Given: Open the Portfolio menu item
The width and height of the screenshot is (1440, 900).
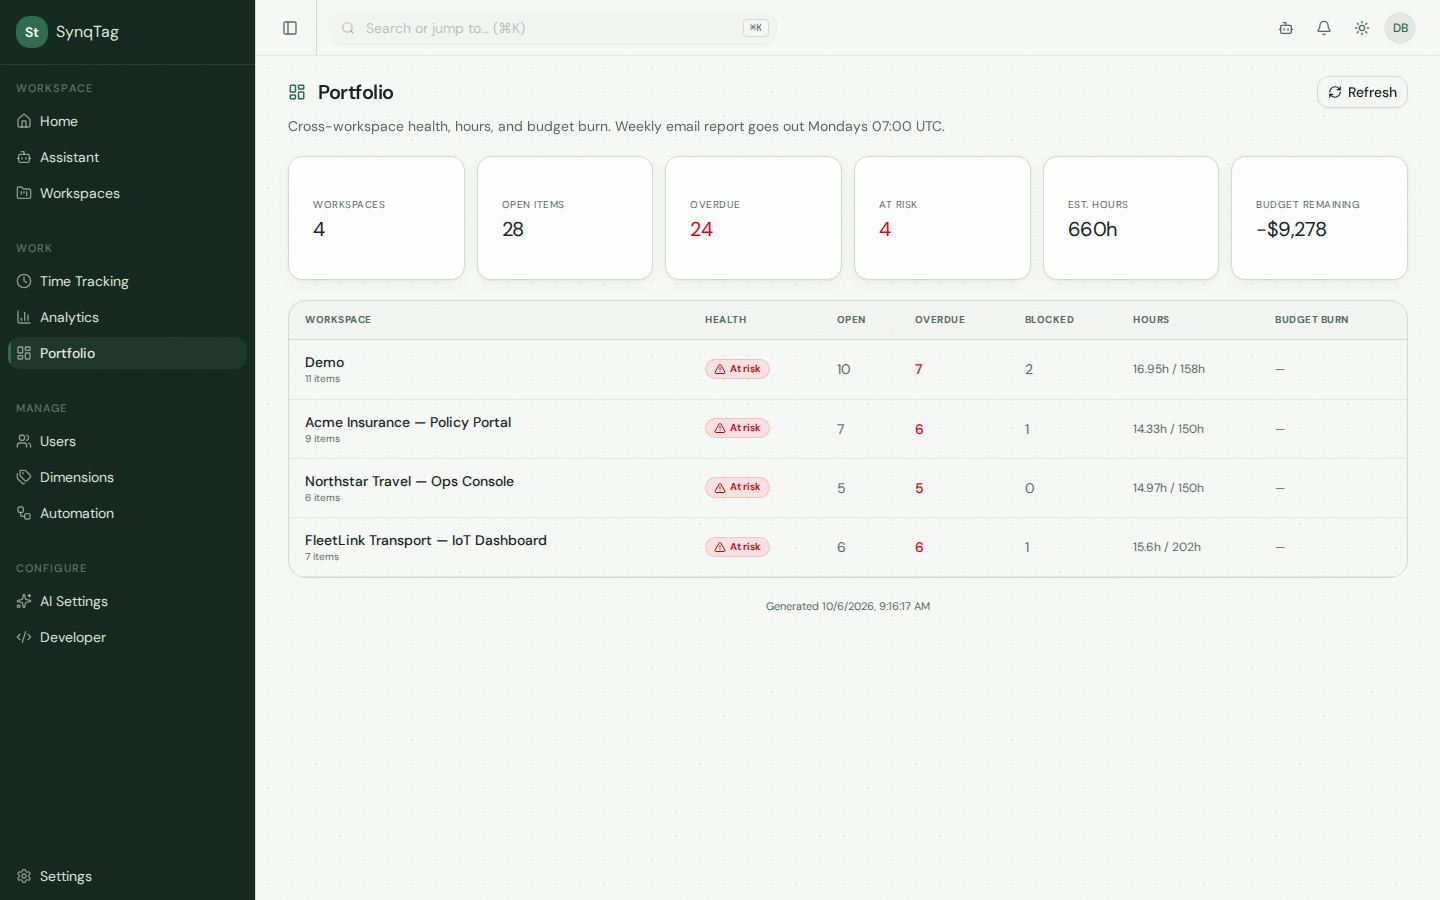Looking at the screenshot, I should 127,353.
